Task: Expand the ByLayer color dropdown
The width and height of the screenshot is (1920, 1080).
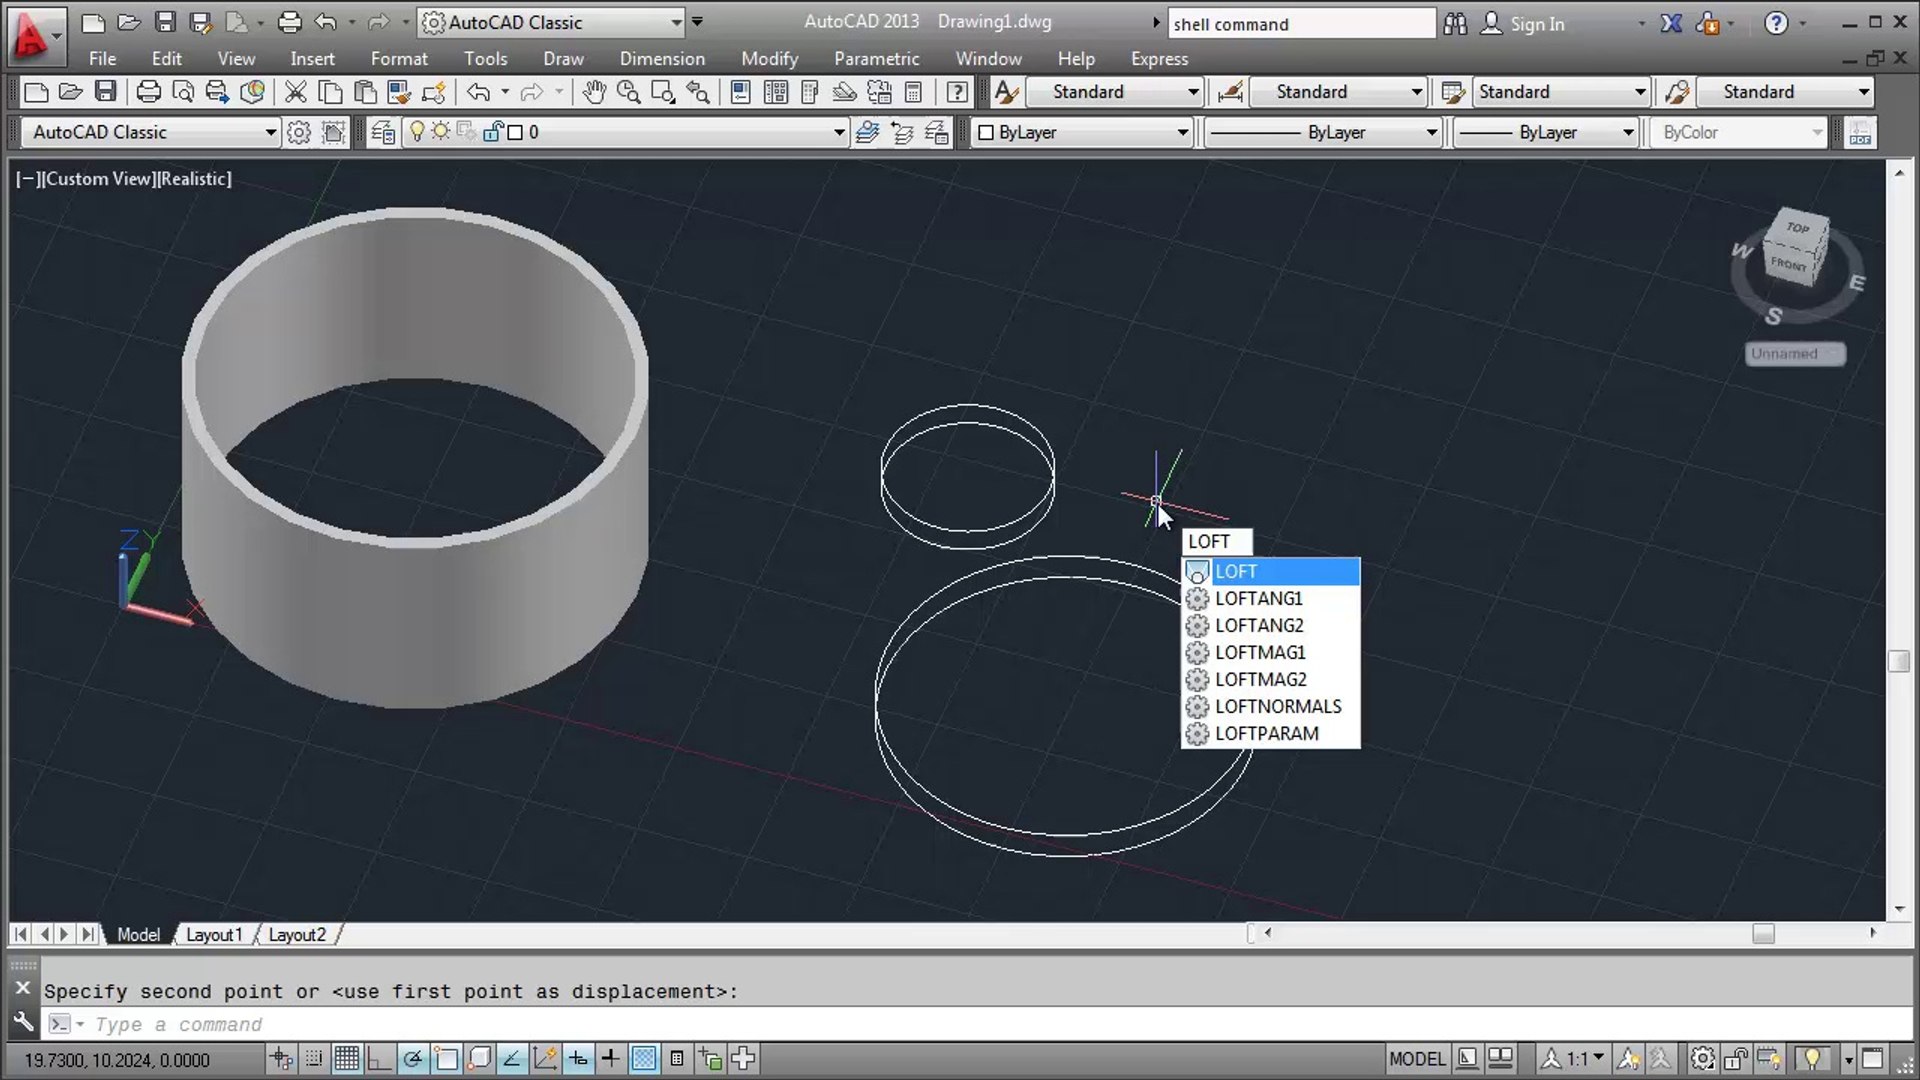Action: coord(1084,132)
